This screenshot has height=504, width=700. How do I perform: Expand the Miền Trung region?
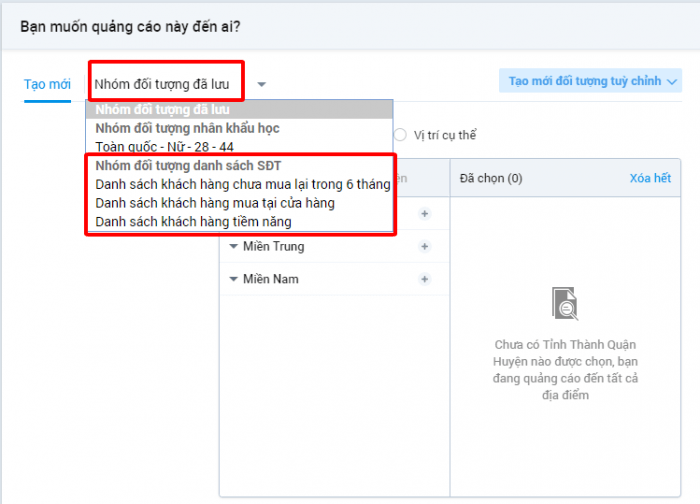coord(234,247)
